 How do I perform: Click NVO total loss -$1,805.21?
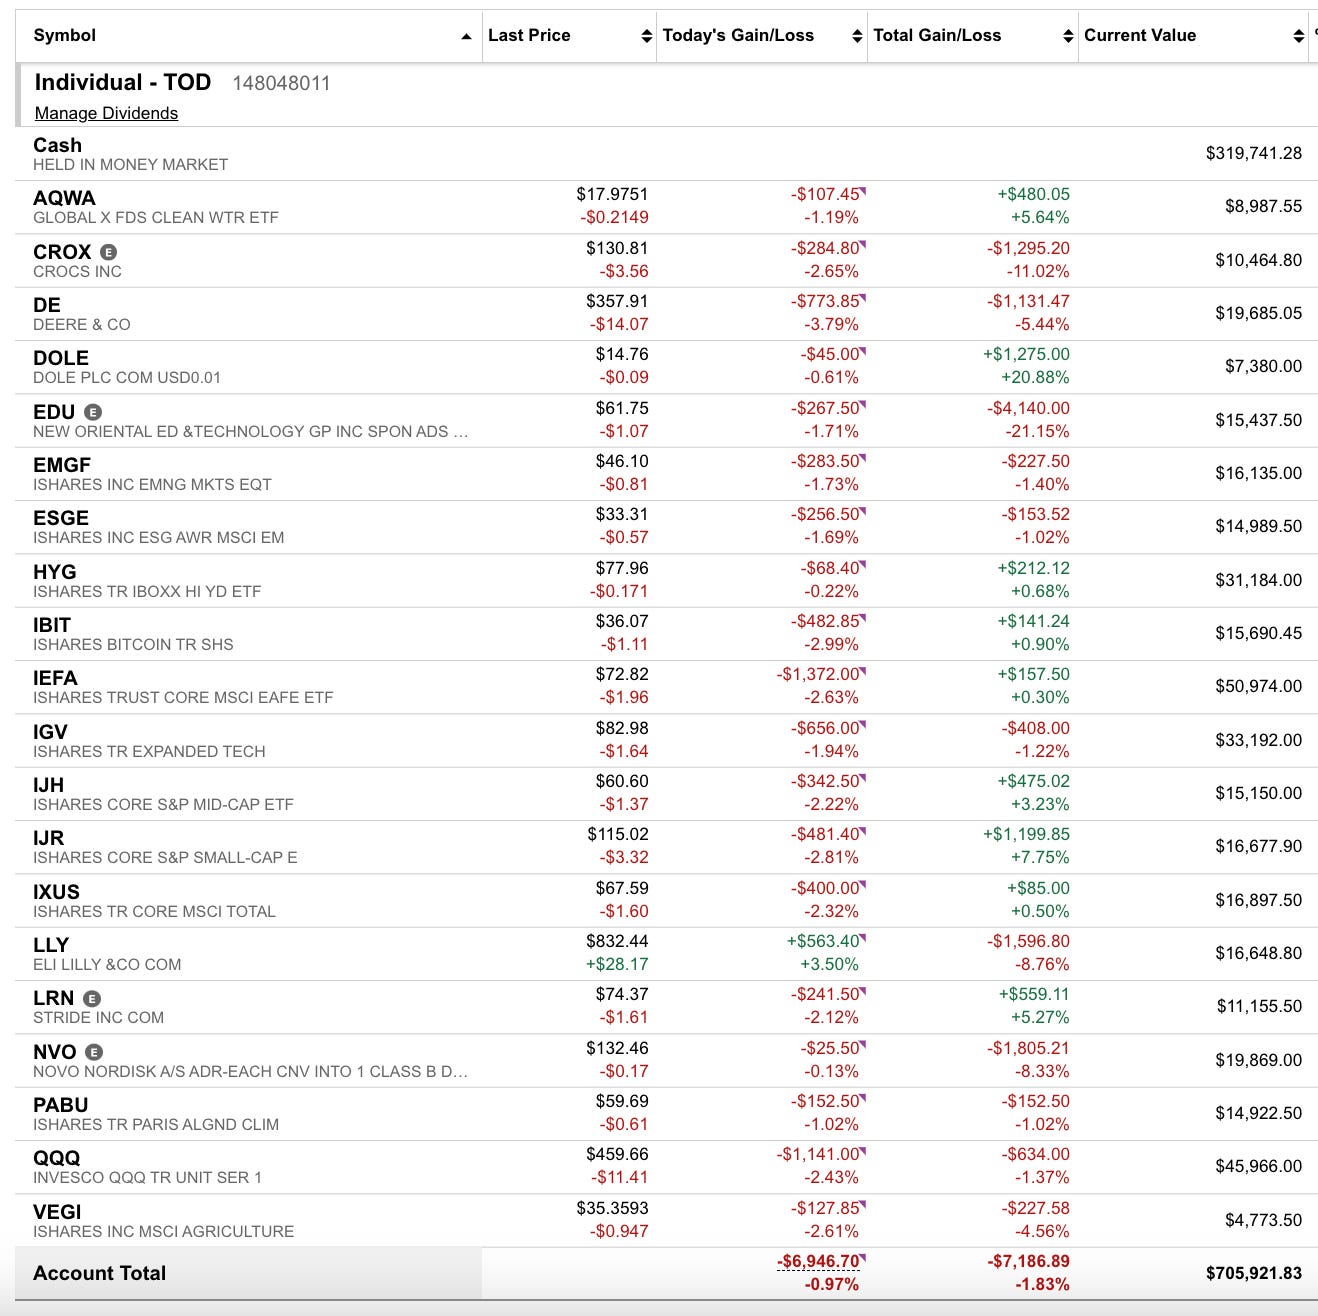click(x=1028, y=1048)
